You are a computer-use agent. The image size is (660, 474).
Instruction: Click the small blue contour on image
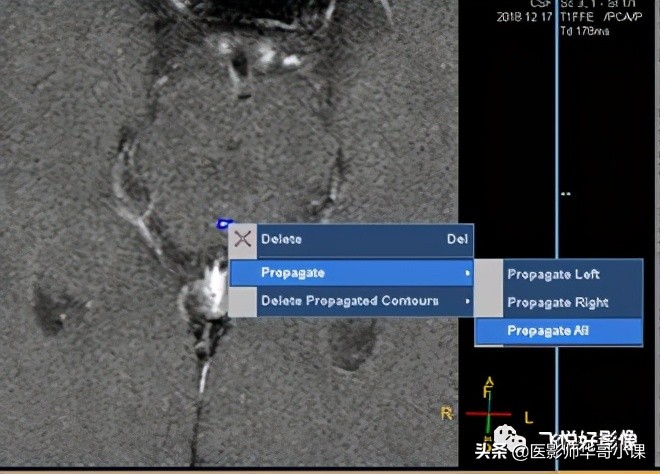pos(223,224)
